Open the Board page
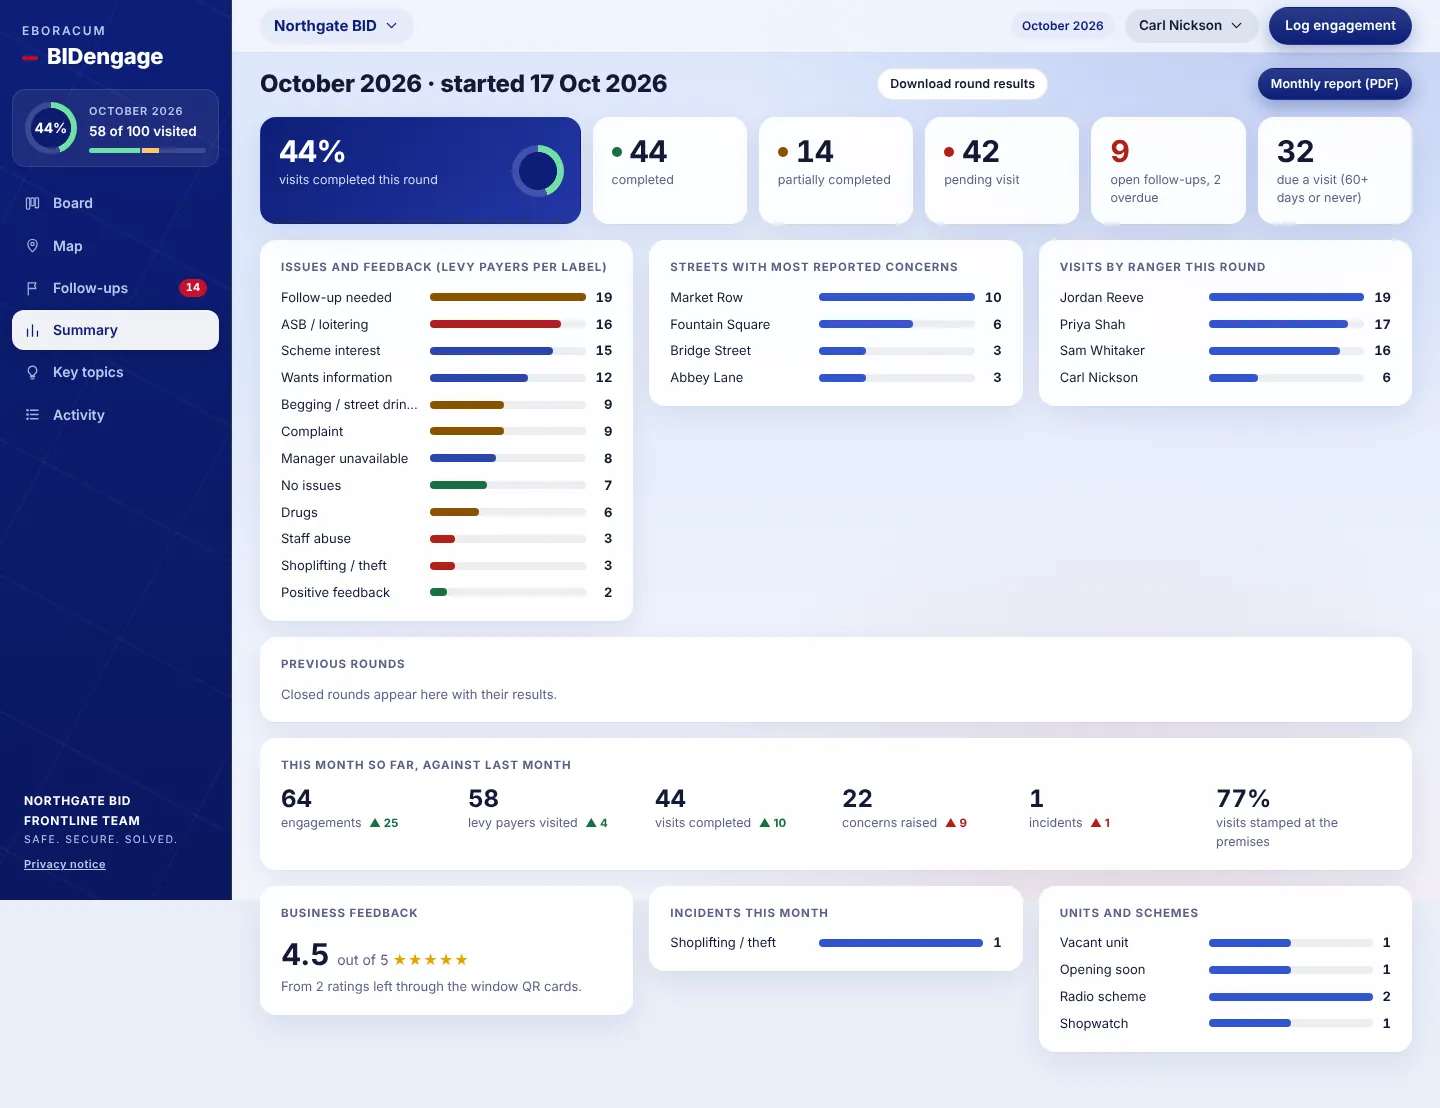This screenshot has width=1440, height=1108. pyautogui.click(x=115, y=203)
